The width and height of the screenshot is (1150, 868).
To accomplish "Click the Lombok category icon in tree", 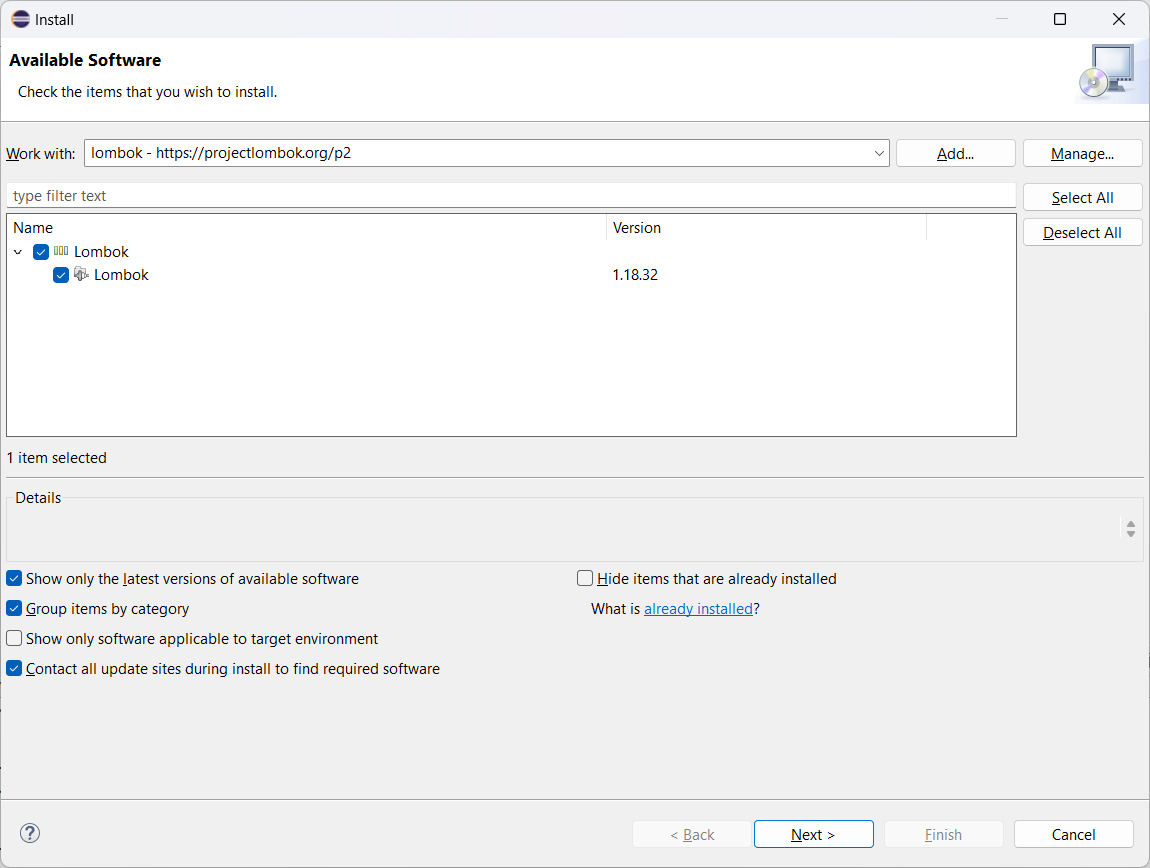I will click(x=61, y=252).
